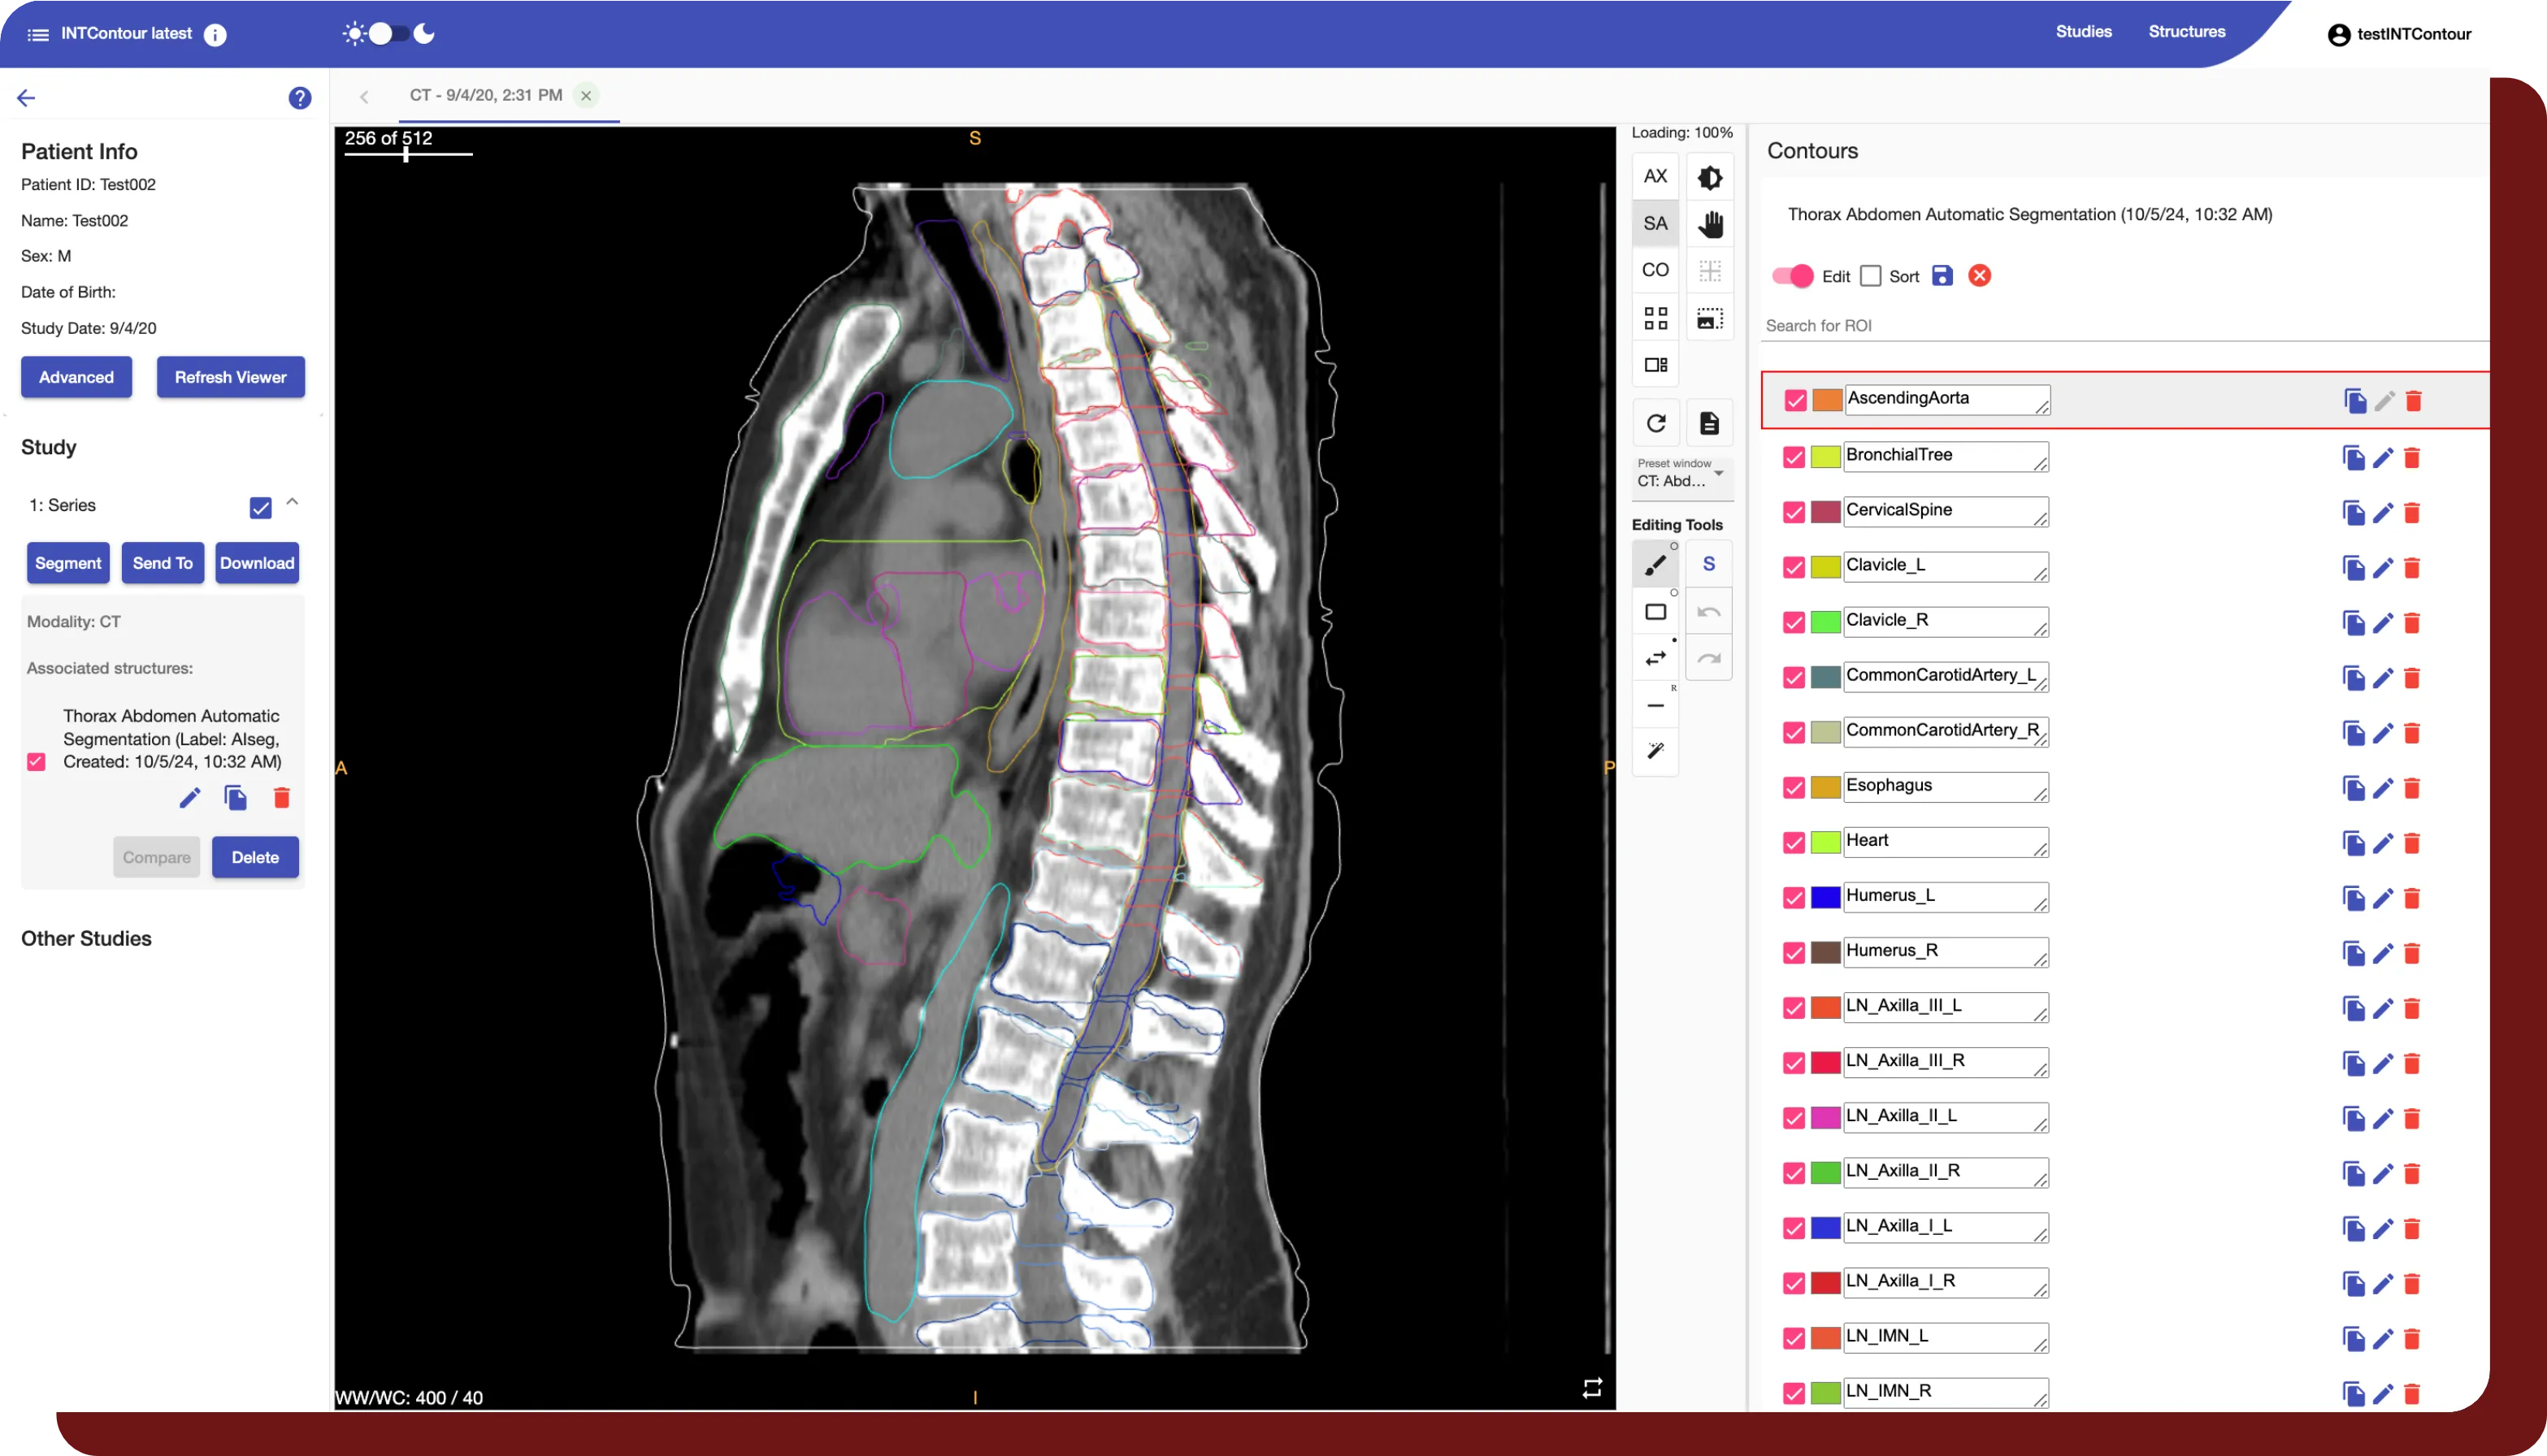Click the Segment button
Image resolution: width=2547 pixels, height=1456 pixels.
click(67, 563)
